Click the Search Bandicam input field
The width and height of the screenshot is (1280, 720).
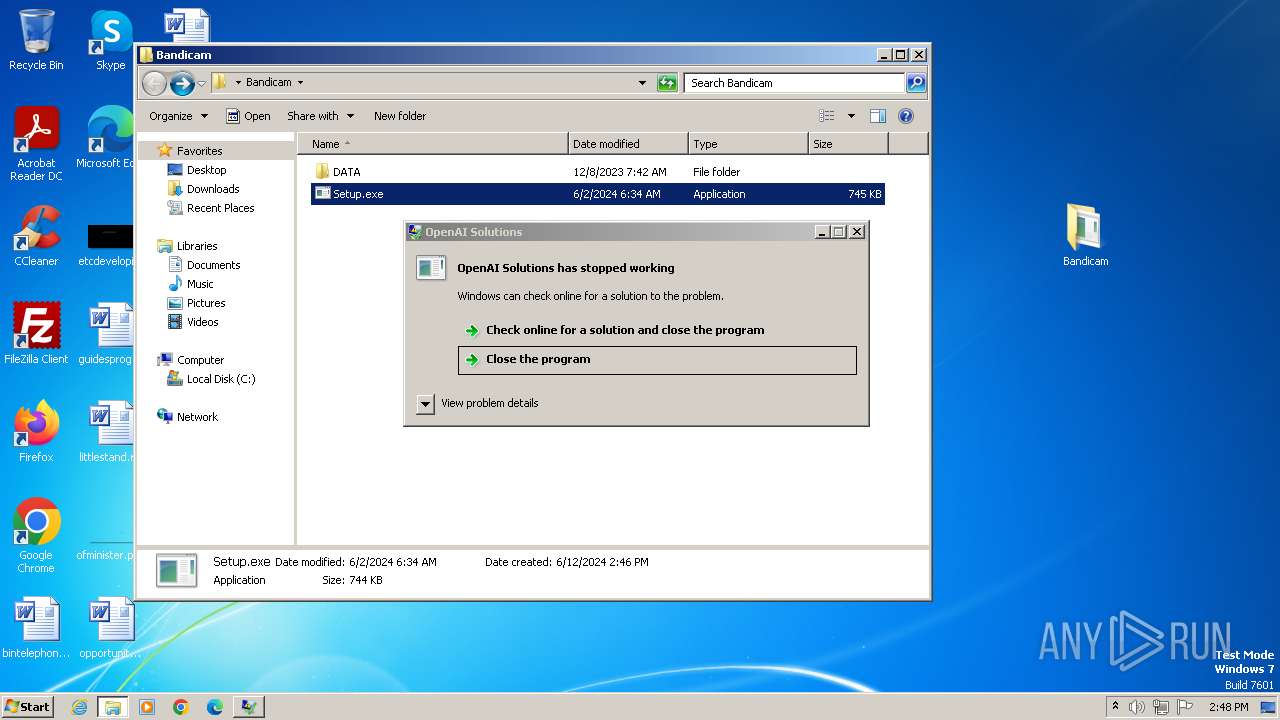click(x=795, y=83)
